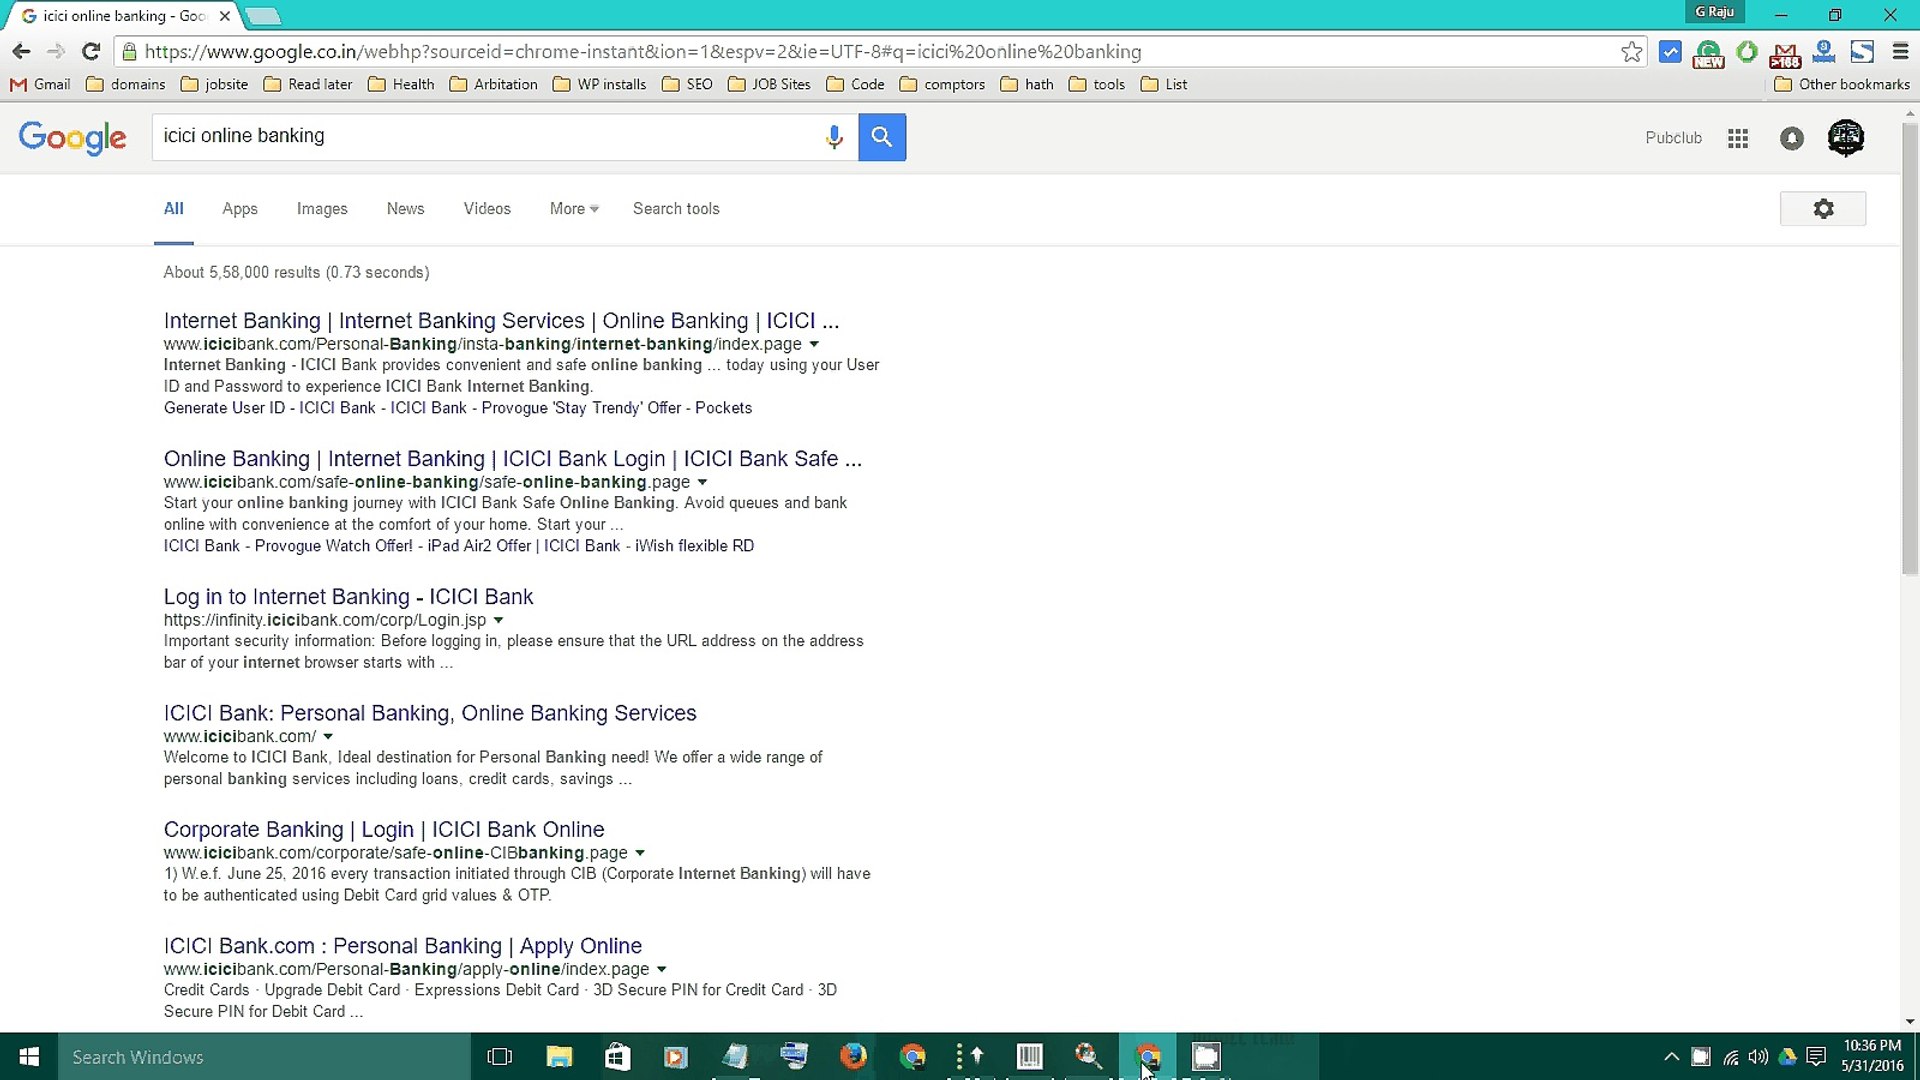Open Google notifications bell
This screenshot has height=1080, width=1920.
1791,139
